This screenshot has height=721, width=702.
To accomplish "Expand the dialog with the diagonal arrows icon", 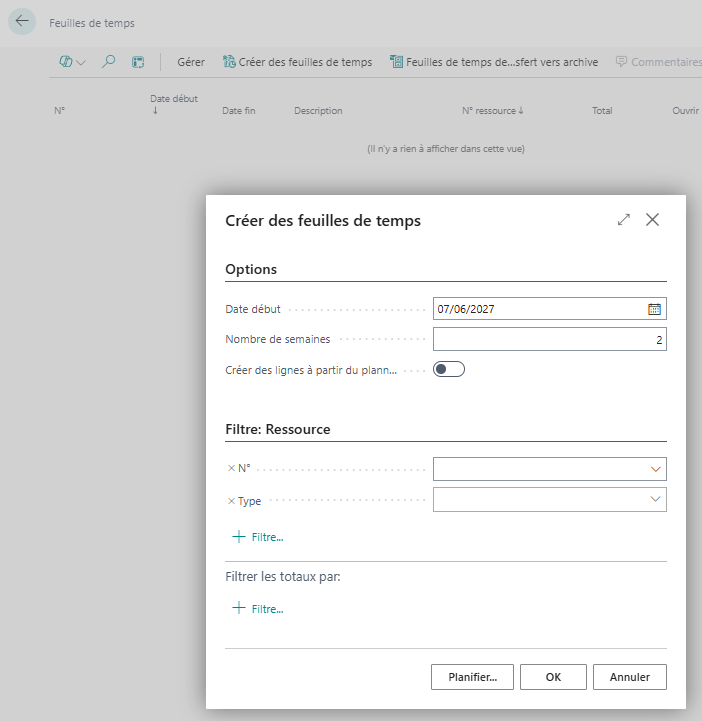I will (x=623, y=220).
